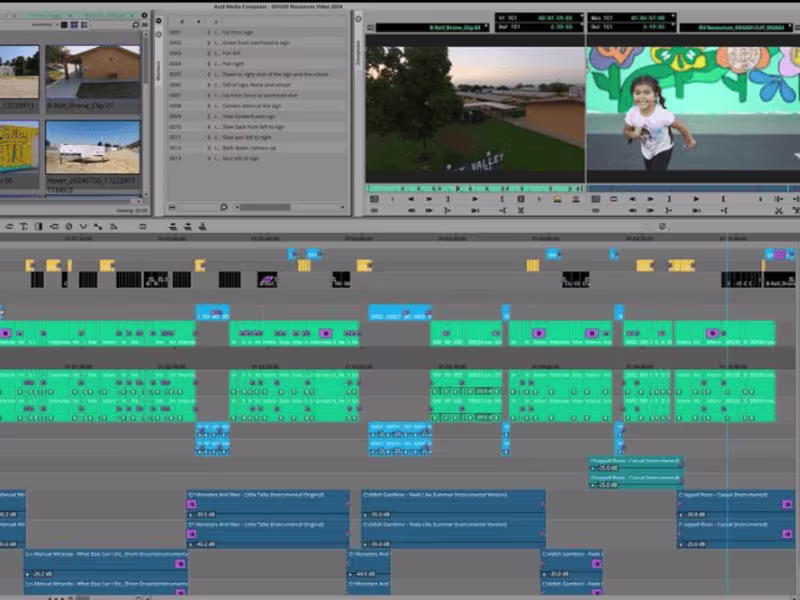The width and height of the screenshot is (800, 600).
Task: Click the magnifier search icon in the Markers window
Action: (x=223, y=206)
